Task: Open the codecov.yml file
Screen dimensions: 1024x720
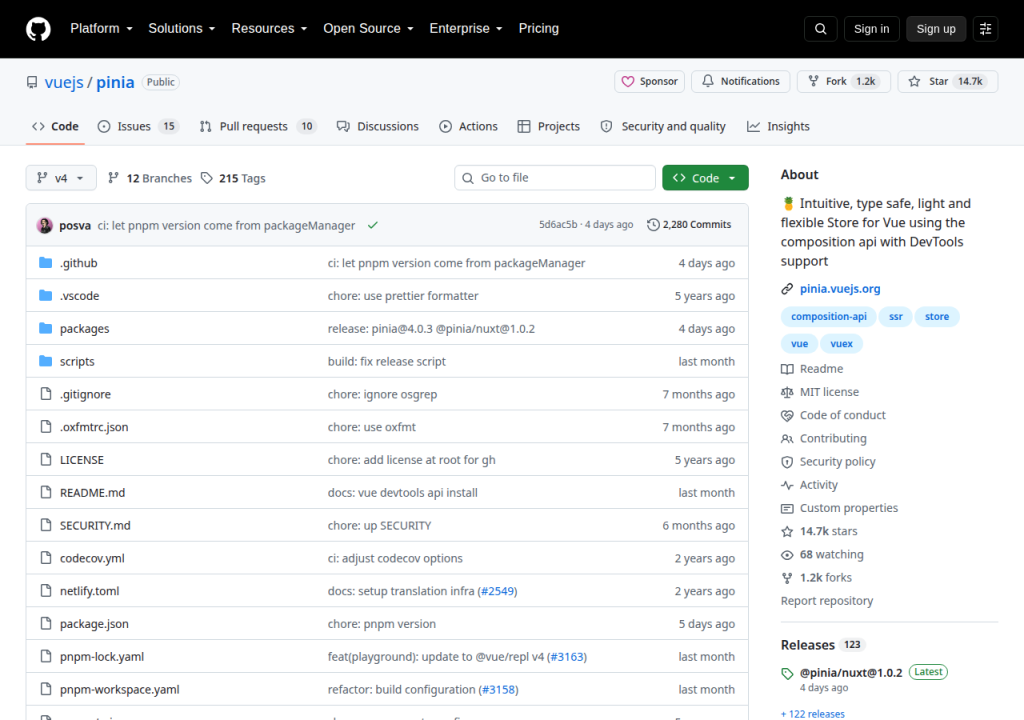Action: pos(92,558)
